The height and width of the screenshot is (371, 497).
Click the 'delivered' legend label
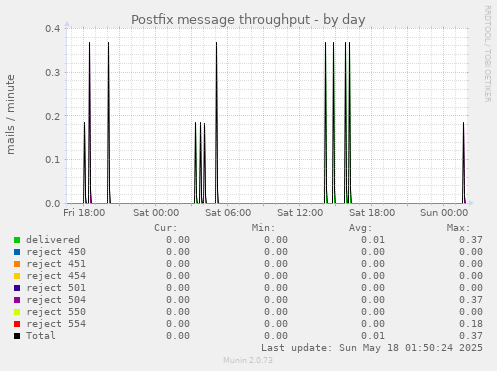[x=53, y=240]
